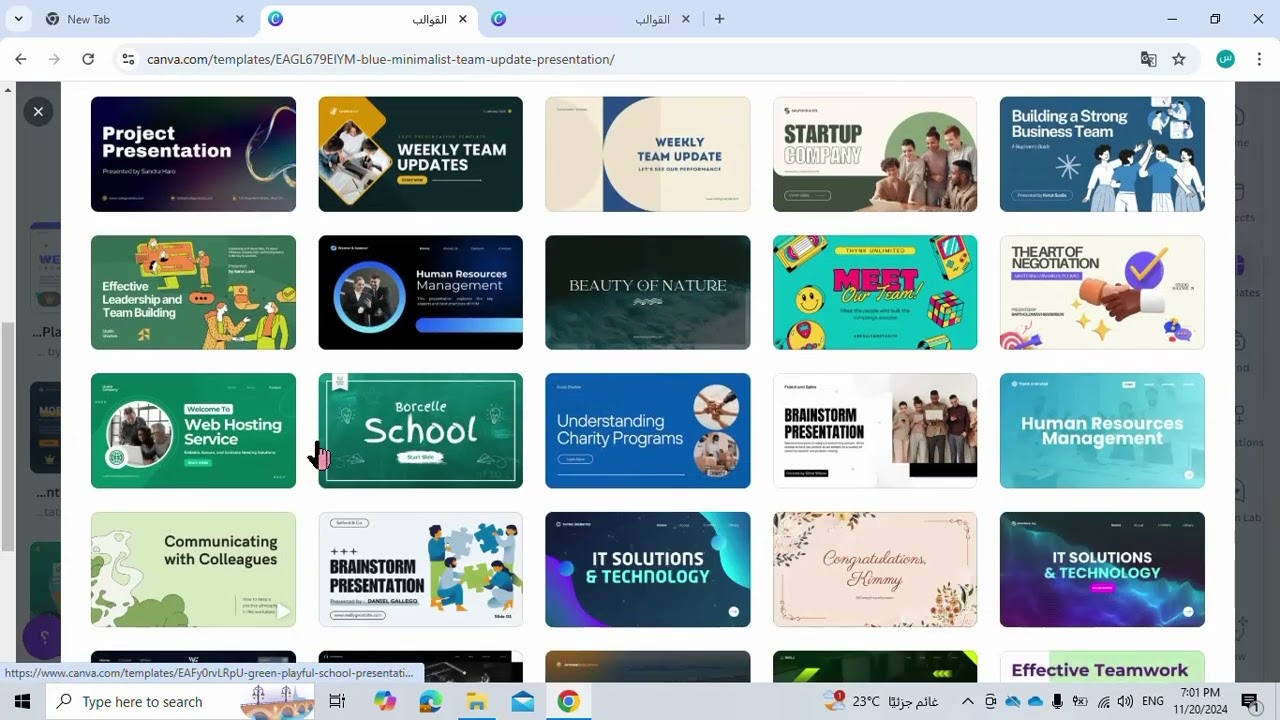Open the Mail app from taskbar

(x=522, y=702)
